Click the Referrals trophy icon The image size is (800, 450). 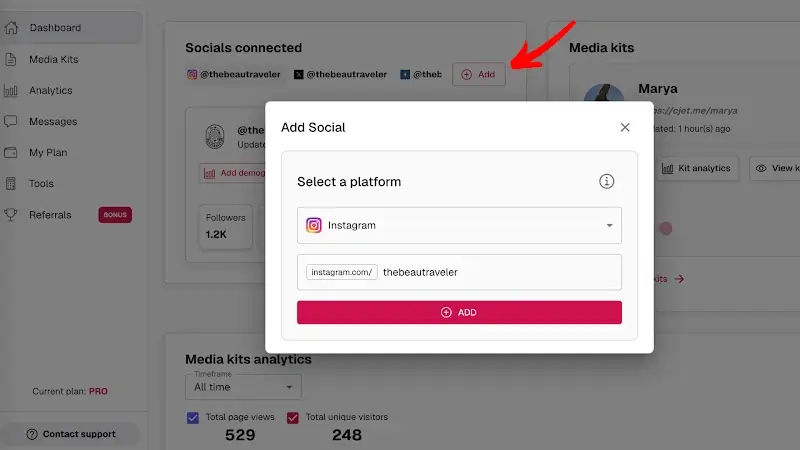tap(12, 214)
